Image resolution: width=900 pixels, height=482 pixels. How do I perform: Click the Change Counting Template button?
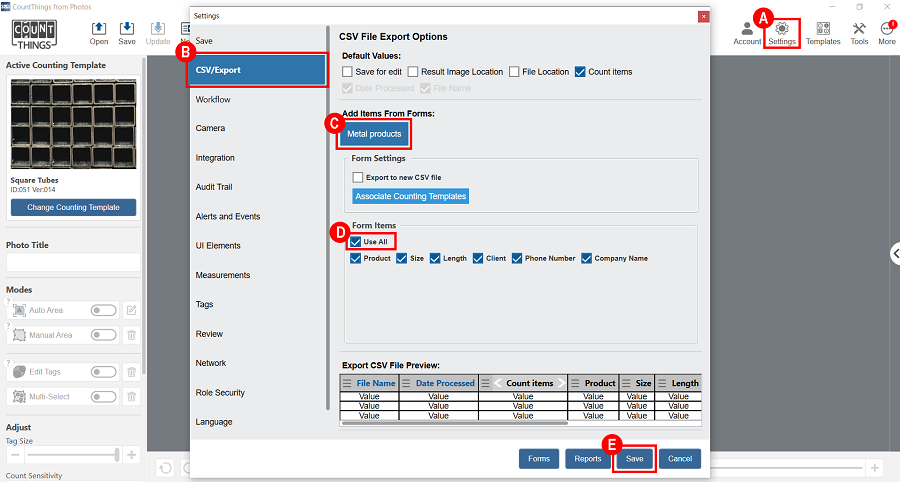click(x=73, y=207)
